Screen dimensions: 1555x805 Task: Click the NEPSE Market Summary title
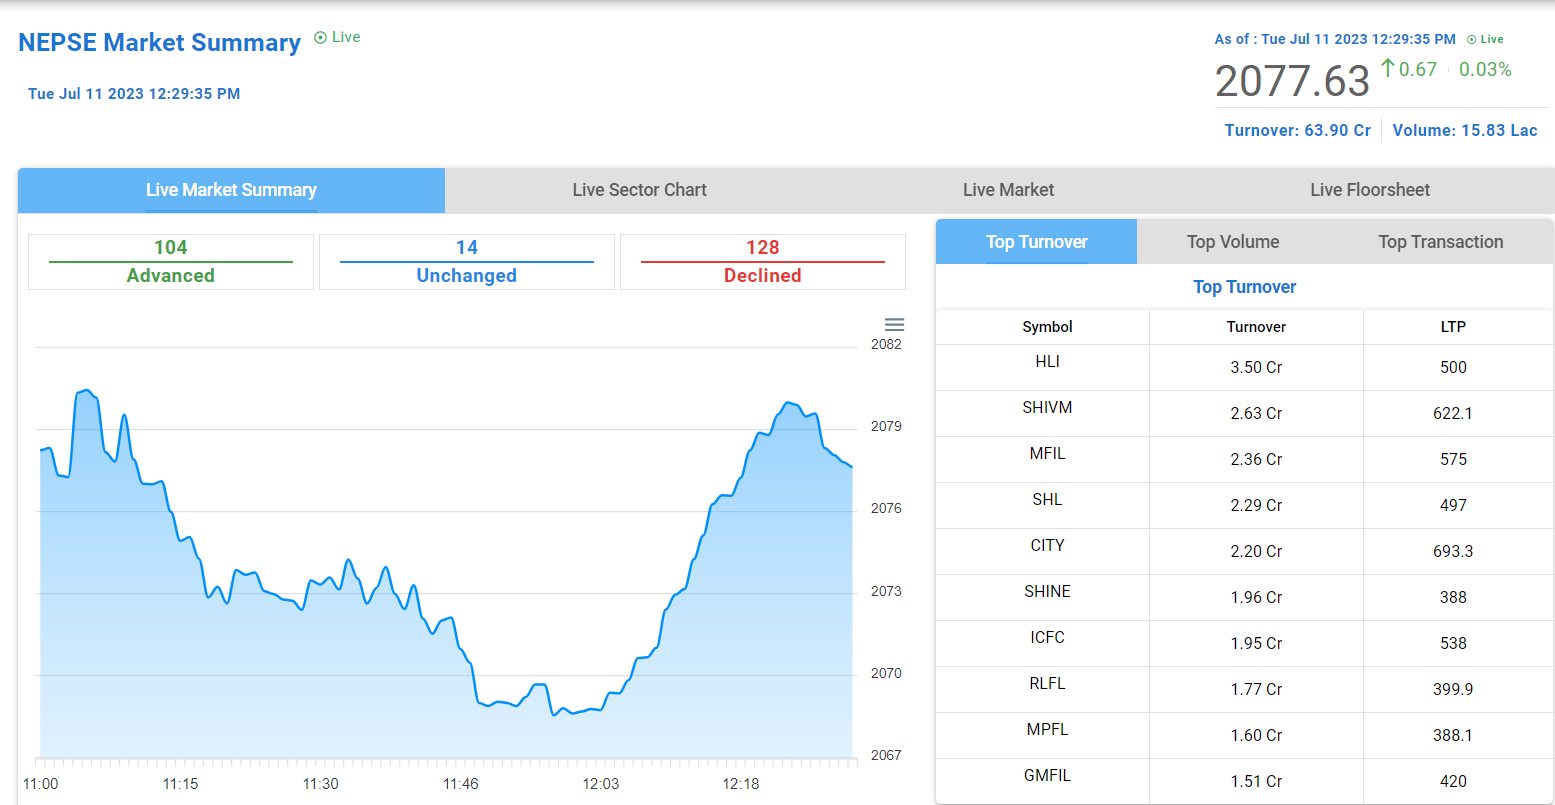[x=160, y=43]
